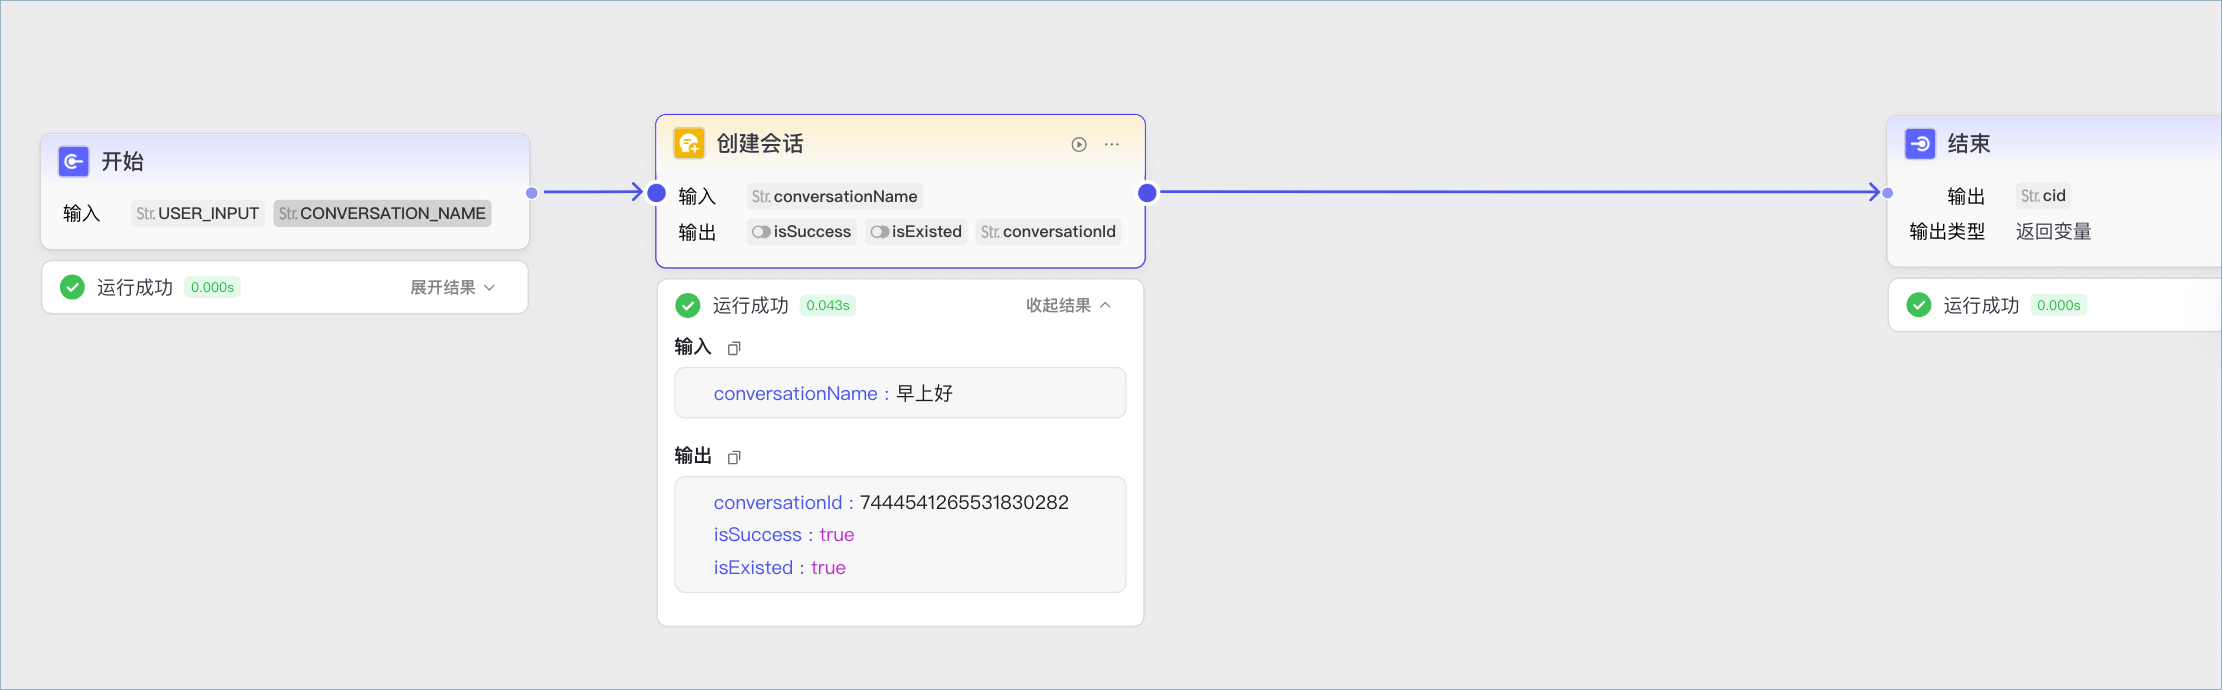Expand the Start node run result
This screenshot has height=690, width=2222.
click(453, 287)
